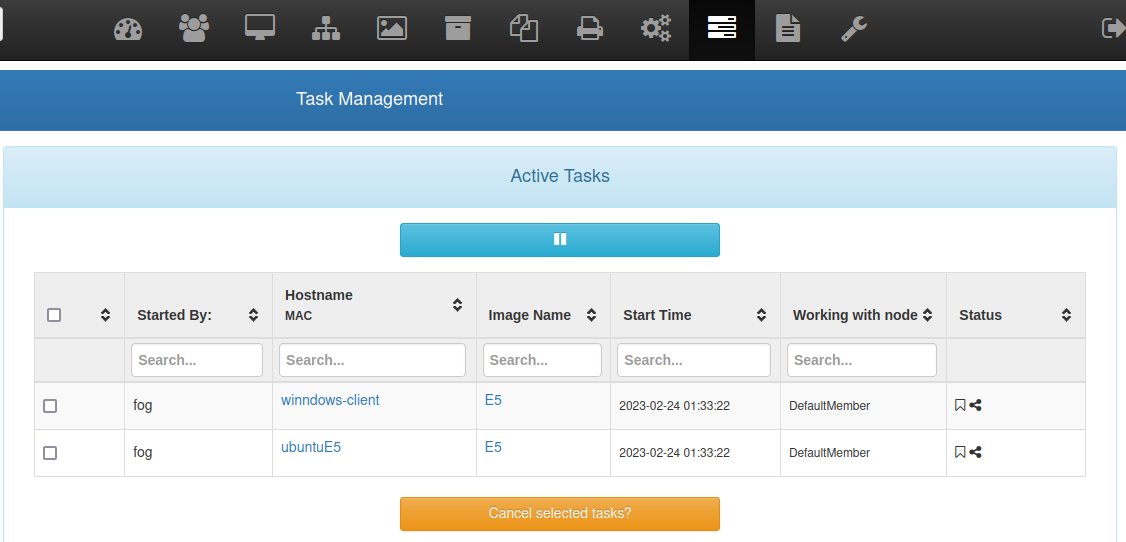Viewport: 1126px width, 542px height.
Task: Click the Active Tasks heading
Action: (560, 176)
